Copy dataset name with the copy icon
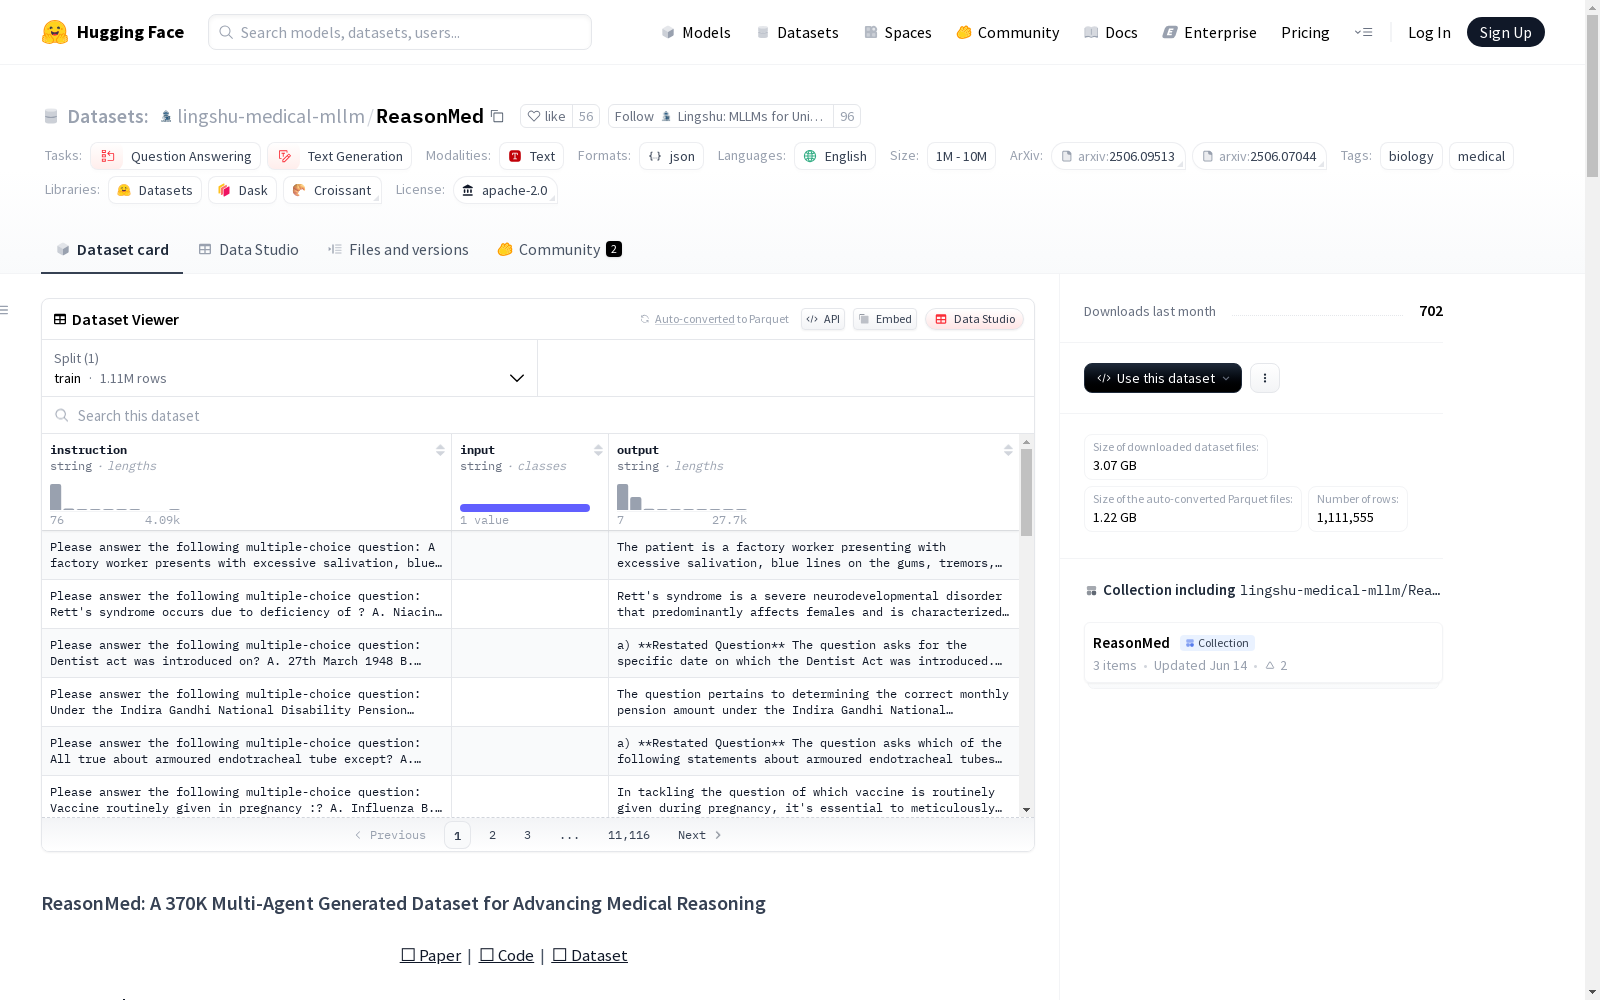Viewport: 1600px width, 1000px height. (x=497, y=116)
